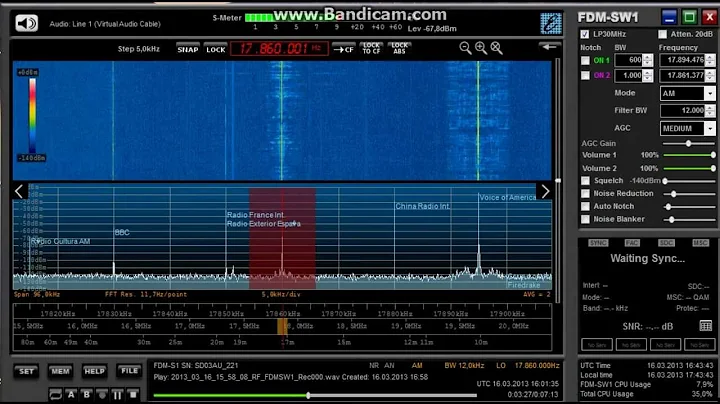Screen dimensions: 720x404
Task: Step the notch 1 bandwidth 600 spinner
Action: (647, 60)
